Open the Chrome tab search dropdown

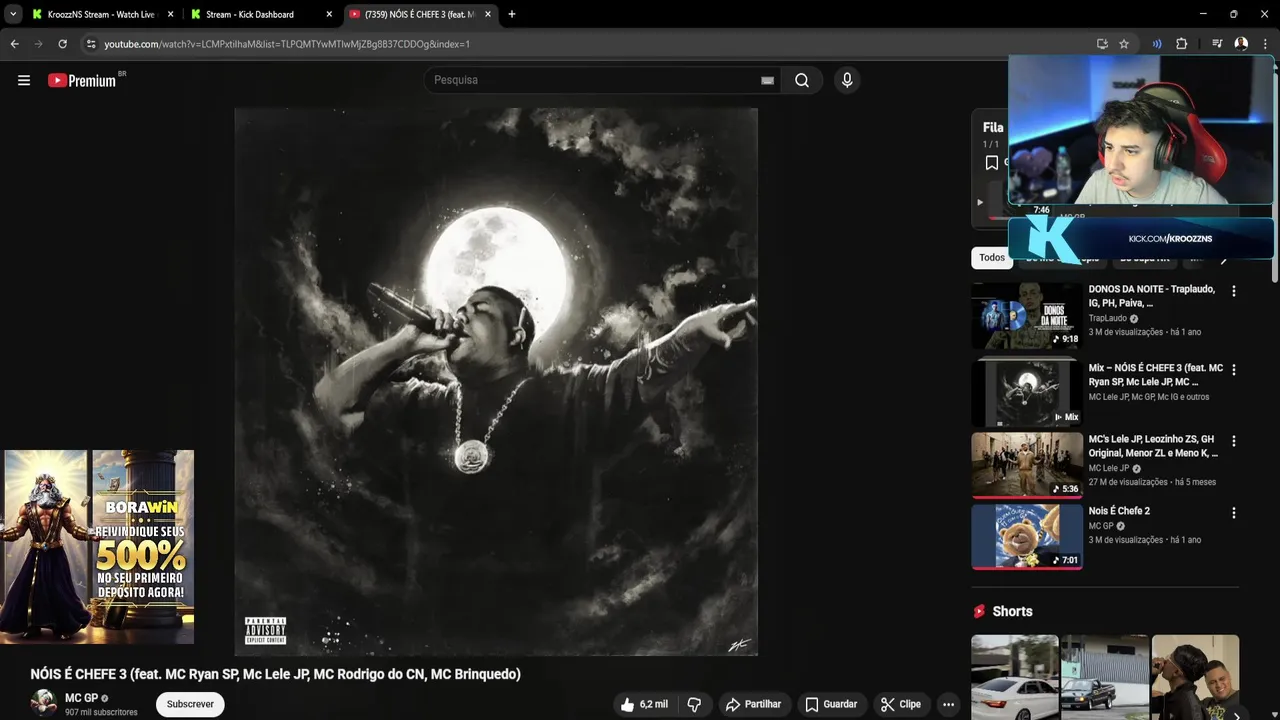click(x=13, y=14)
